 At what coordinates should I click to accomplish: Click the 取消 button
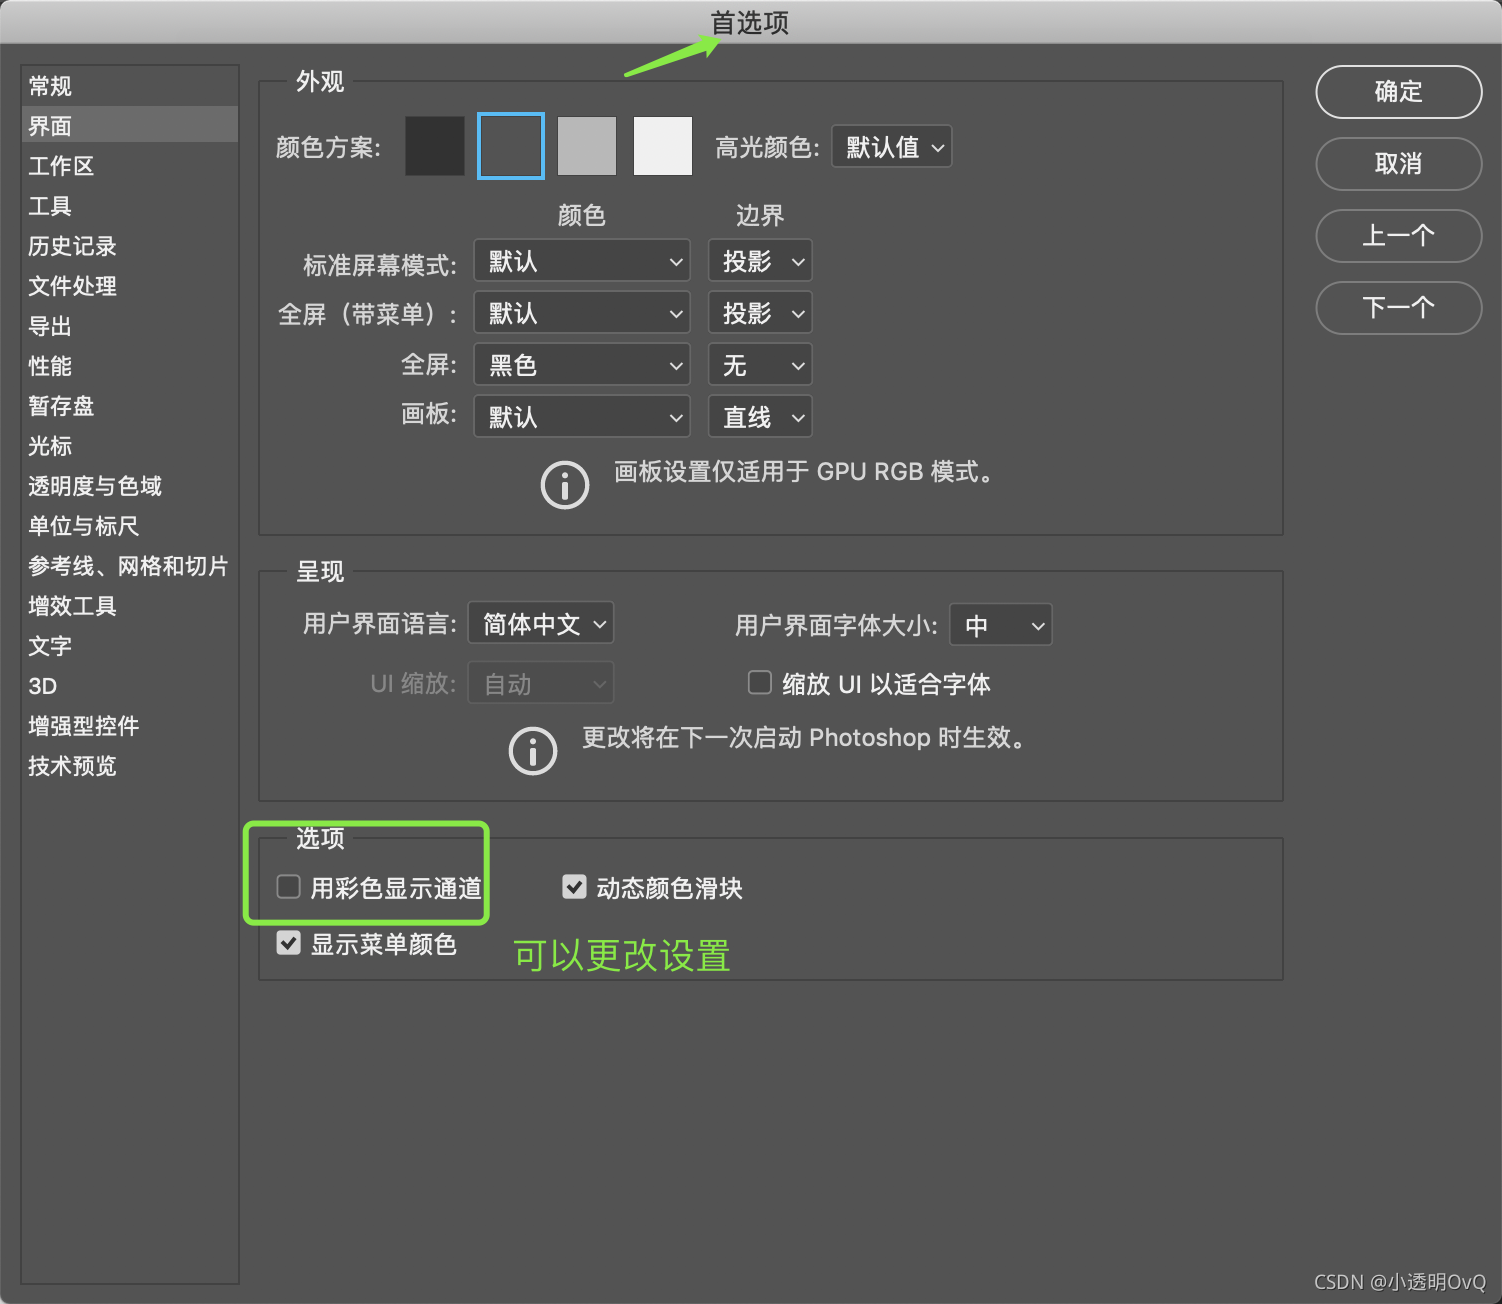[x=1398, y=164]
